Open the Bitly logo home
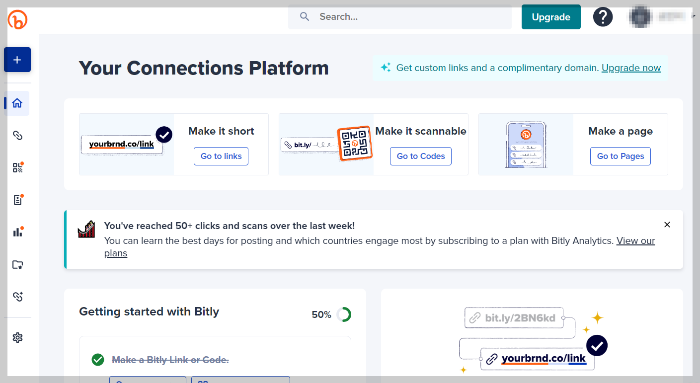700x383 pixels. [x=17, y=19]
